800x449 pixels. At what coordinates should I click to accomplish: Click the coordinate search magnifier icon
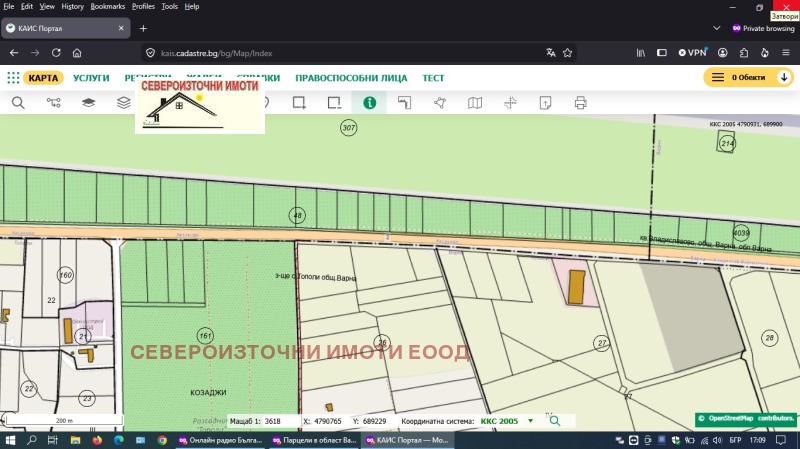coord(555,421)
